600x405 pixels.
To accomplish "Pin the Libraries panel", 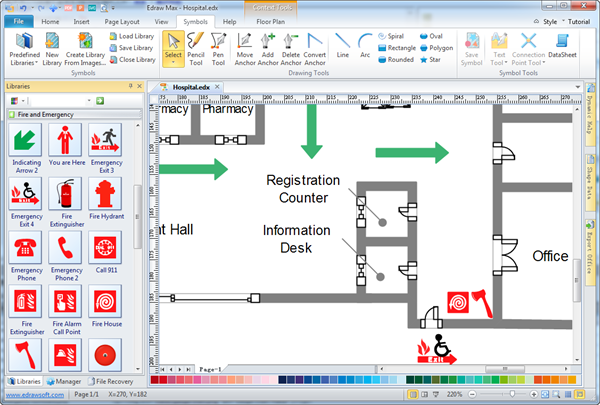I will (130, 86).
